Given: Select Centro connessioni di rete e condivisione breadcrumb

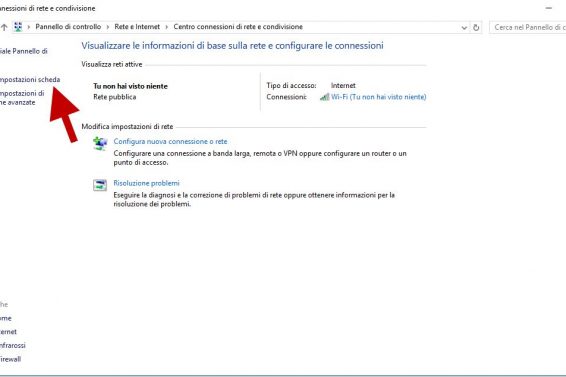Looking at the screenshot, I should coord(238,27).
